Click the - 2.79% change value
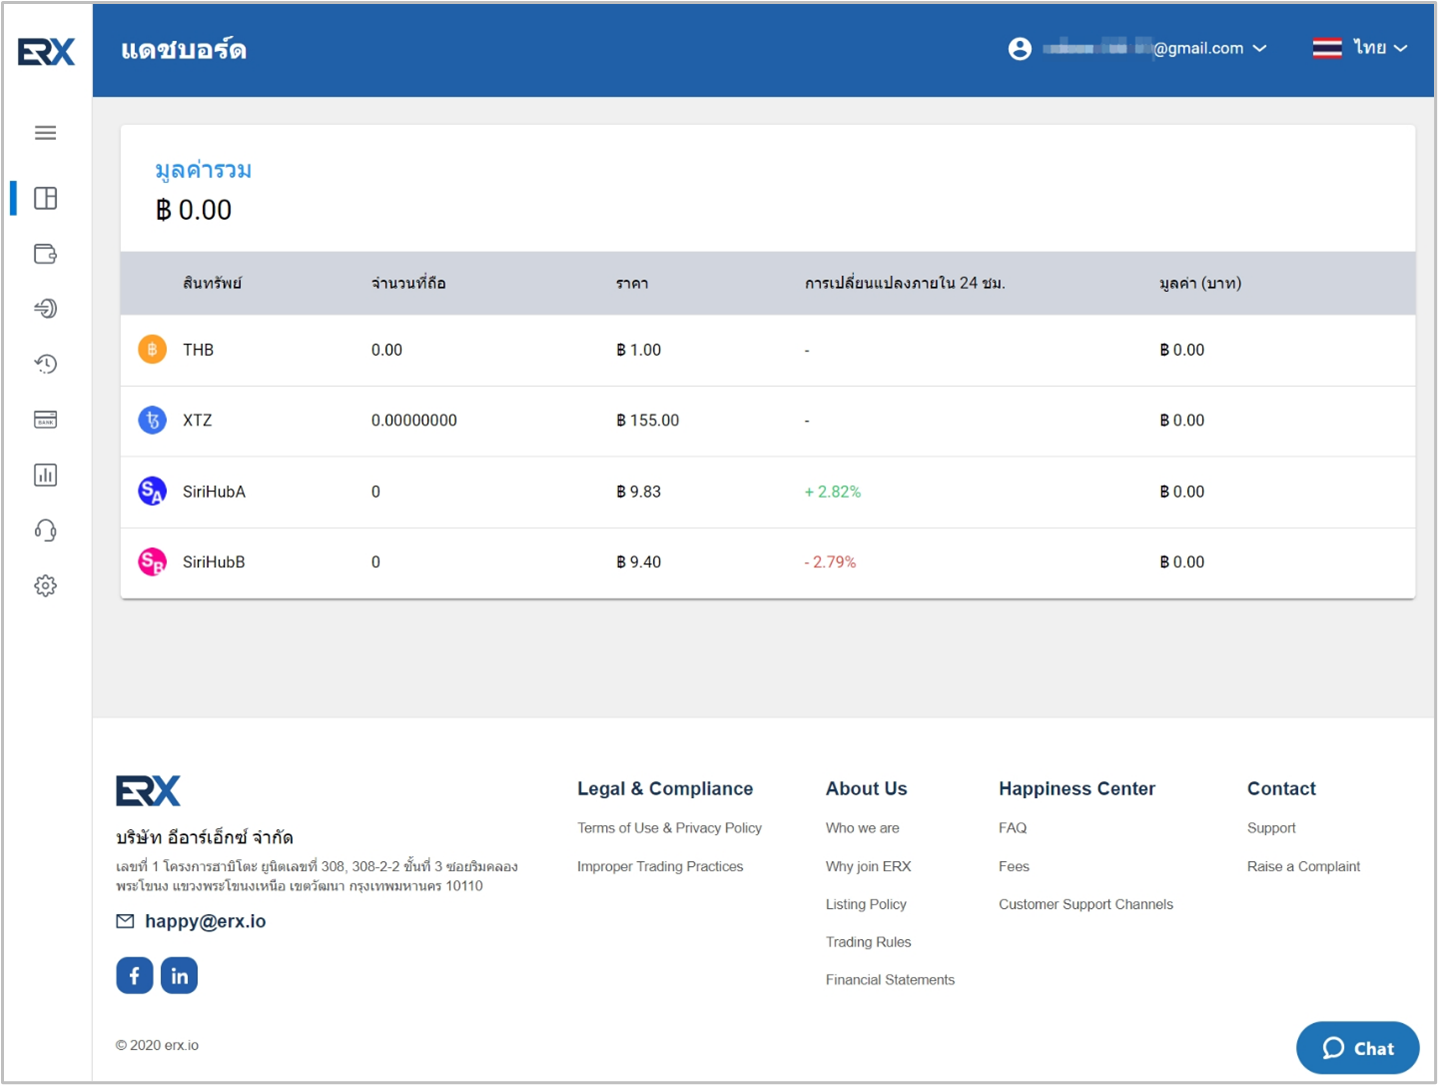1438x1085 pixels. [x=830, y=562]
